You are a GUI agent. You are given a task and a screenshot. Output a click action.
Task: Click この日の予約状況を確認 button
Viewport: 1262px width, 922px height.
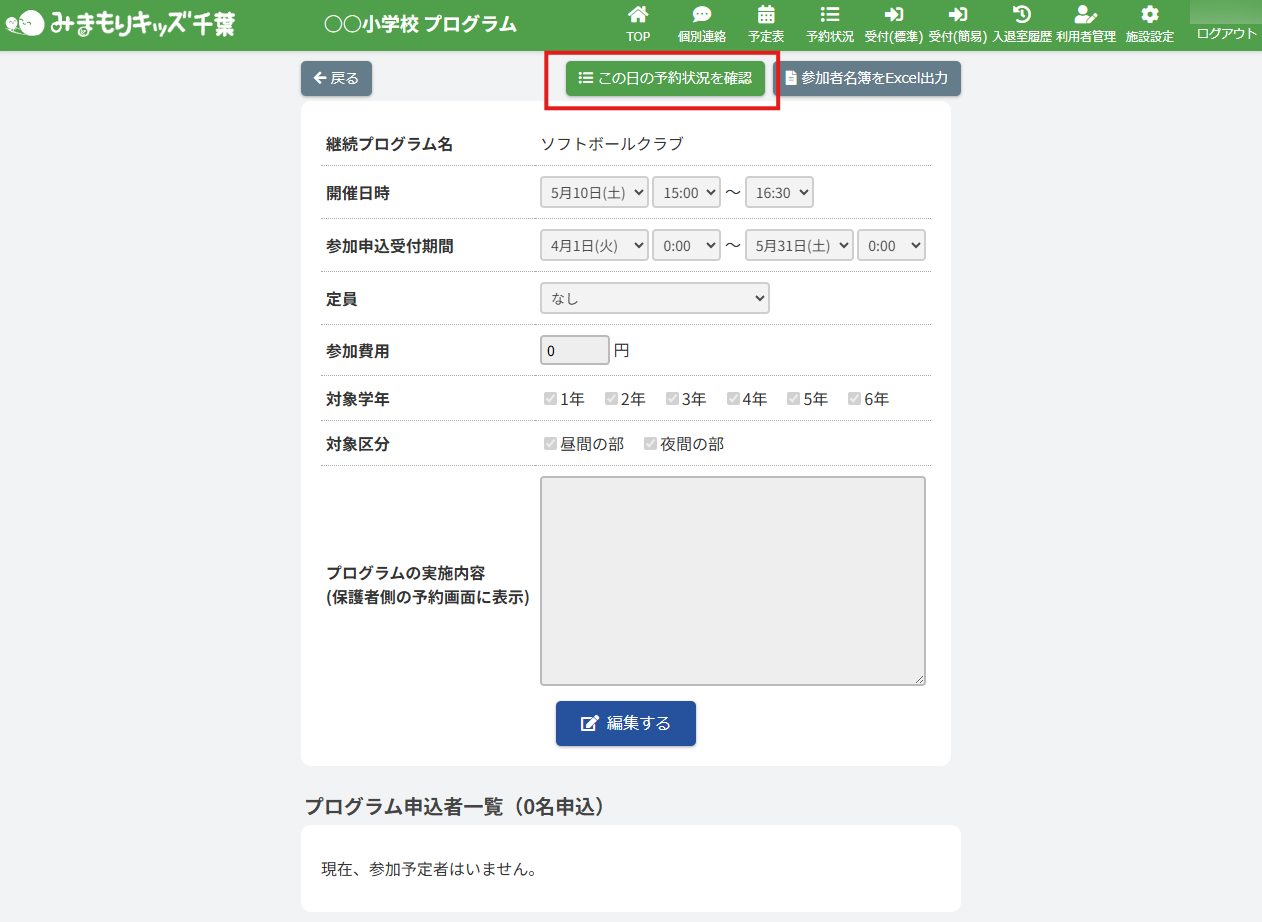coord(665,78)
